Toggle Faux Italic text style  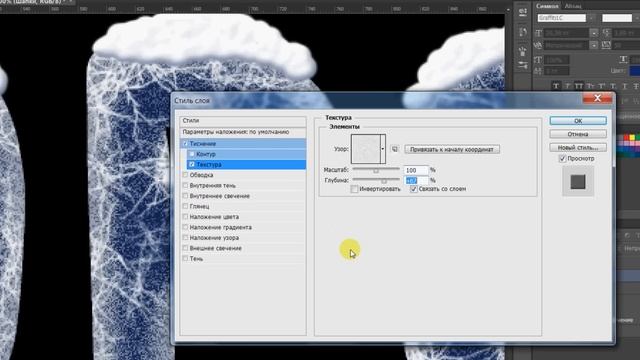pyautogui.click(x=567, y=86)
